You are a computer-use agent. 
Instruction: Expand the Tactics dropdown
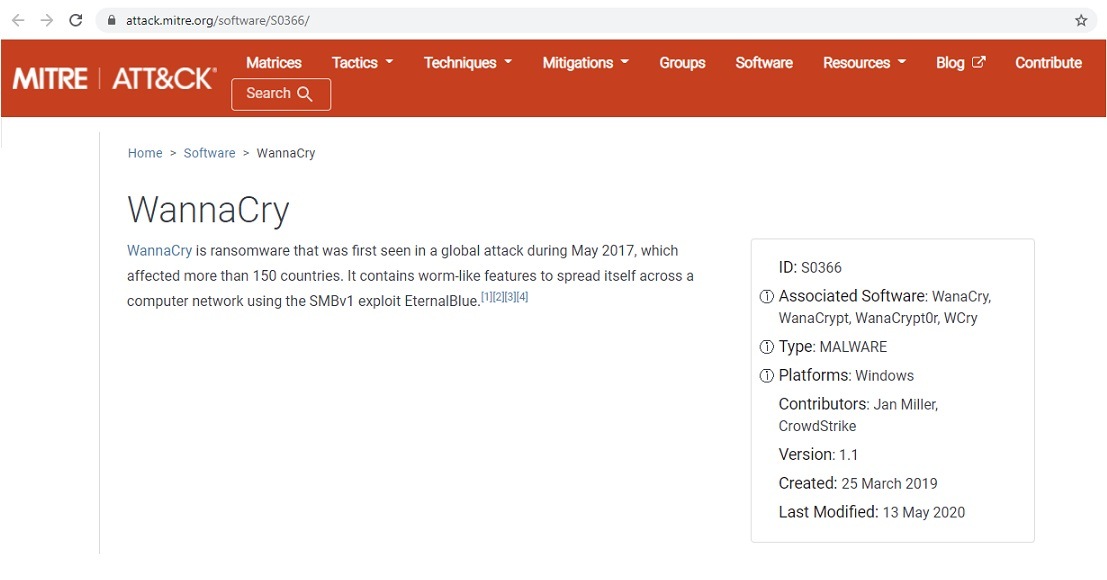[x=362, y=63]
